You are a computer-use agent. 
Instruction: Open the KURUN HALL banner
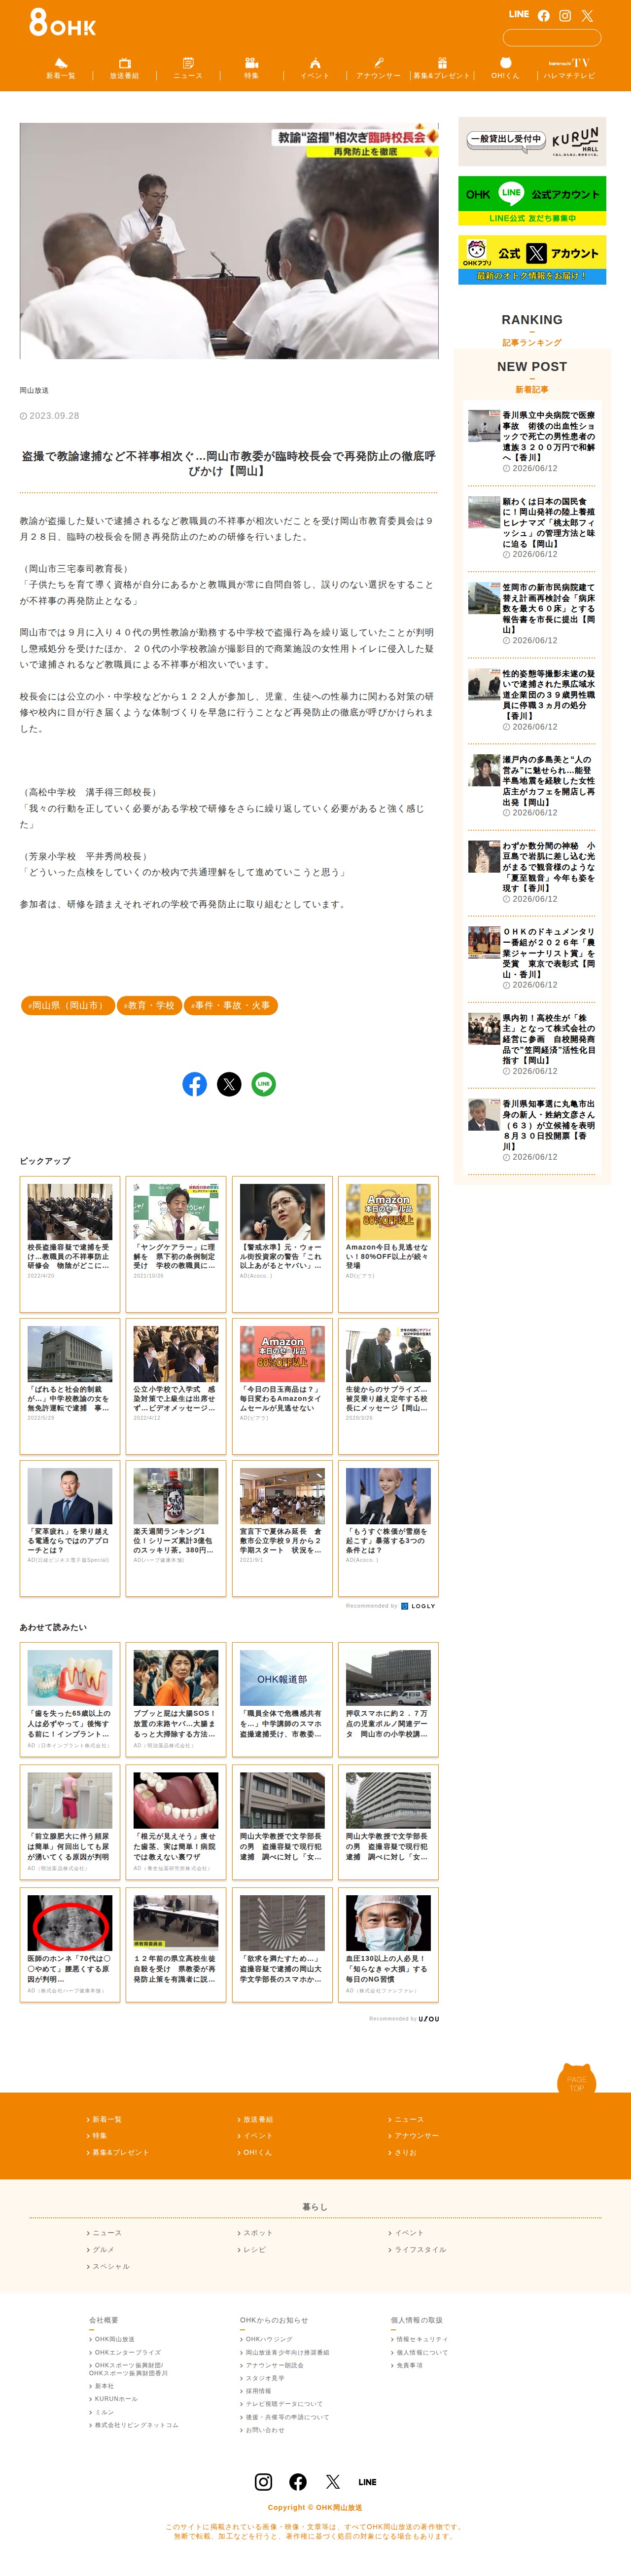coord(532,141)
